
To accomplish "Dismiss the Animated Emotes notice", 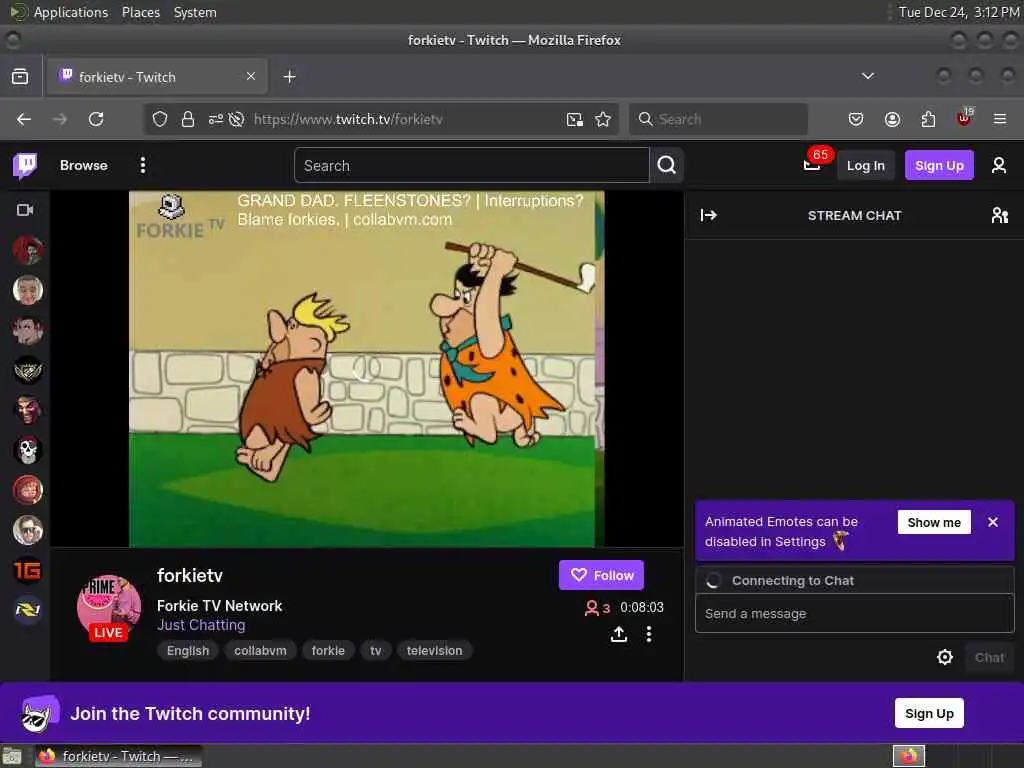I will pos(993,522).
